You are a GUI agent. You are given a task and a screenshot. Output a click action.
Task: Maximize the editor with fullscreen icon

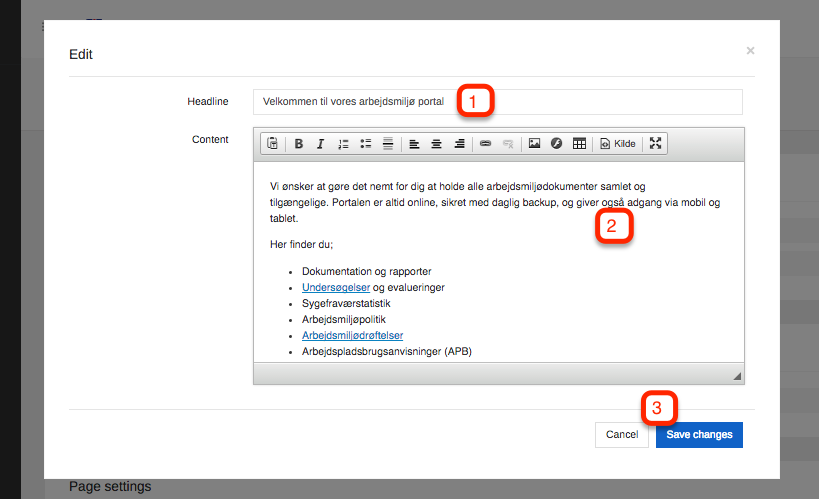[656, 143]
